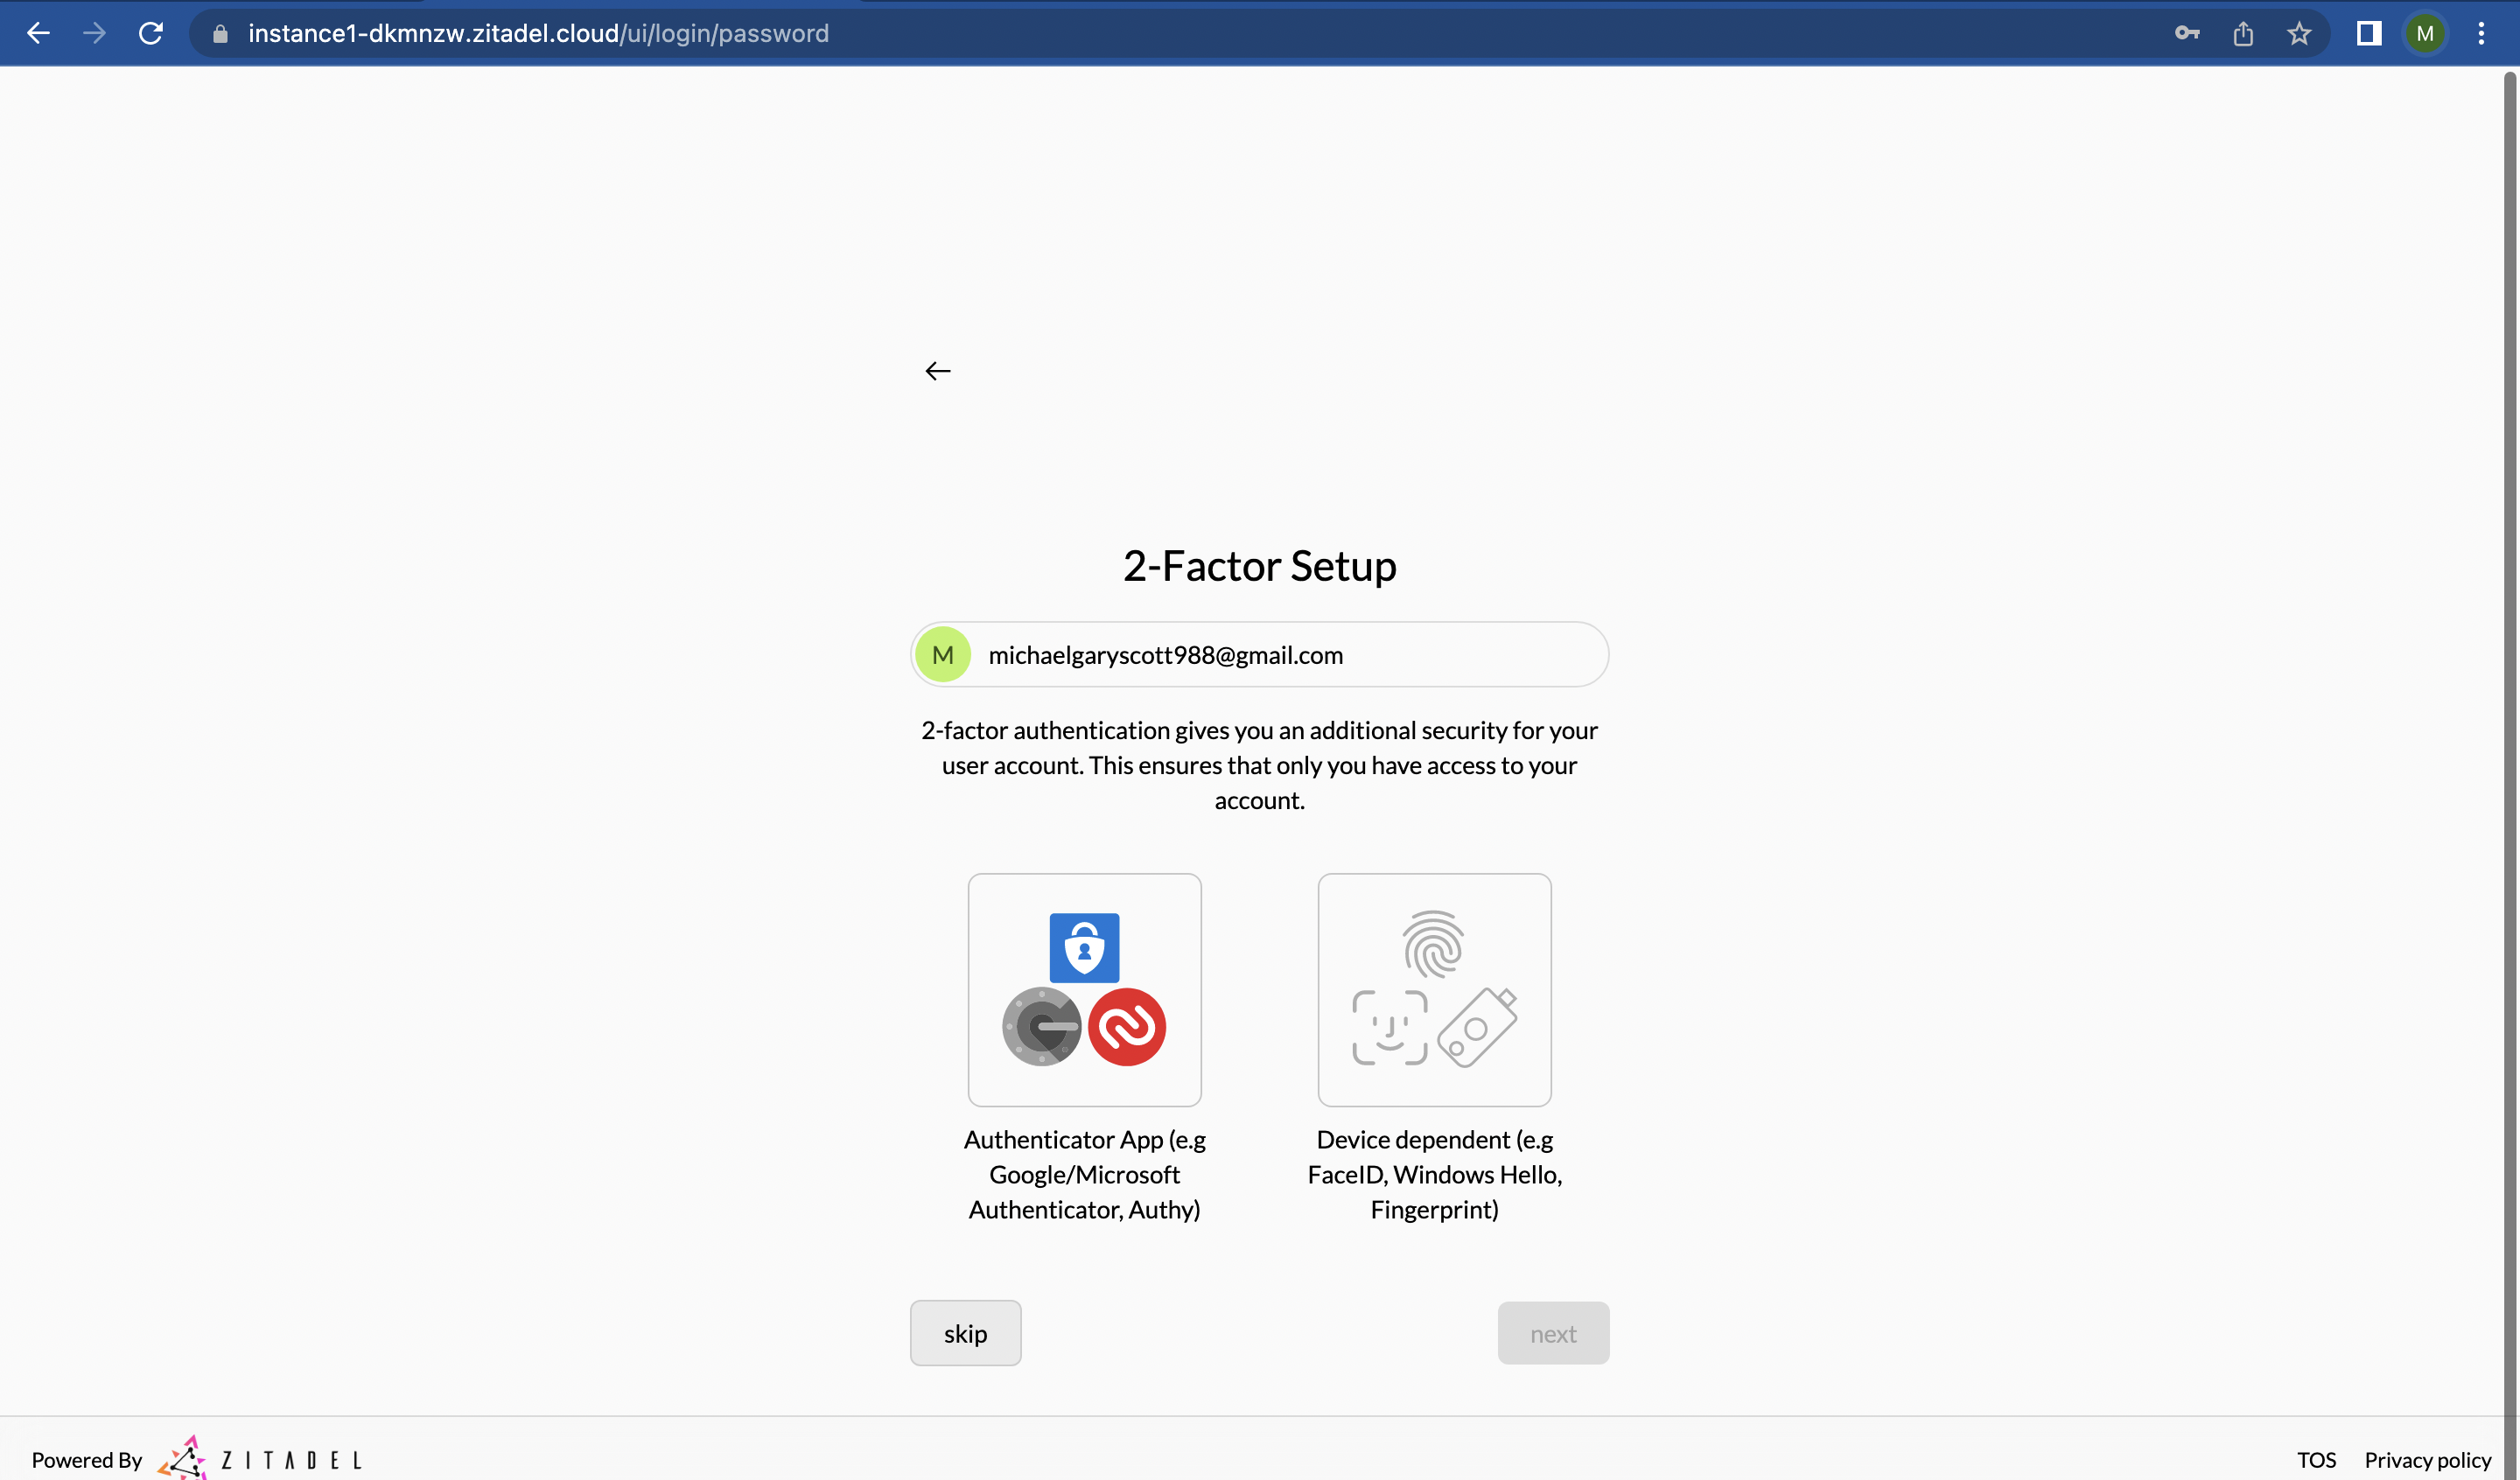Click the browser back arrow
Viewport: 2520px width, 1480px height.
[38, 33]
